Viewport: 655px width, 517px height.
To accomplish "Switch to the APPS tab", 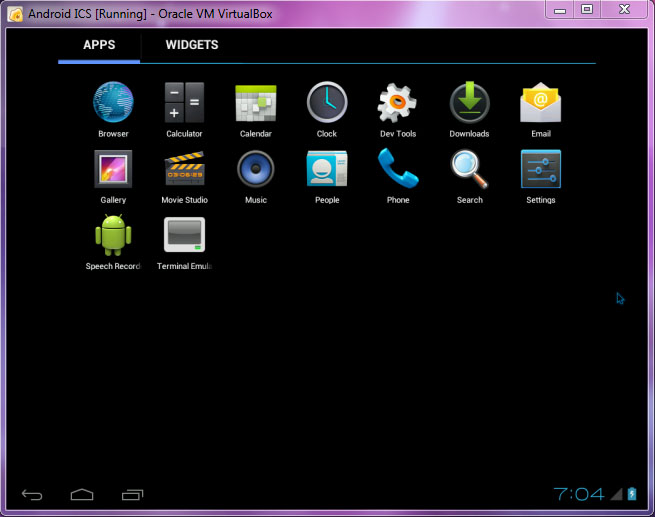I will (99, 45).
